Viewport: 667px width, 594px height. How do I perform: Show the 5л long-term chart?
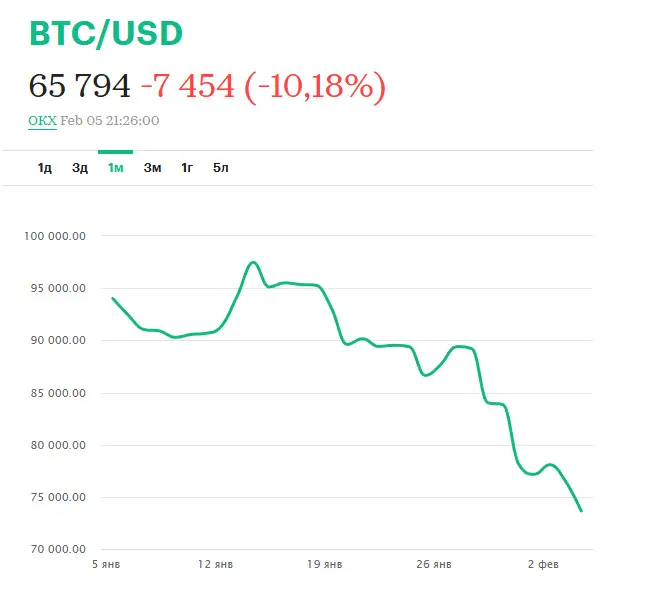[x=221, y=167]
